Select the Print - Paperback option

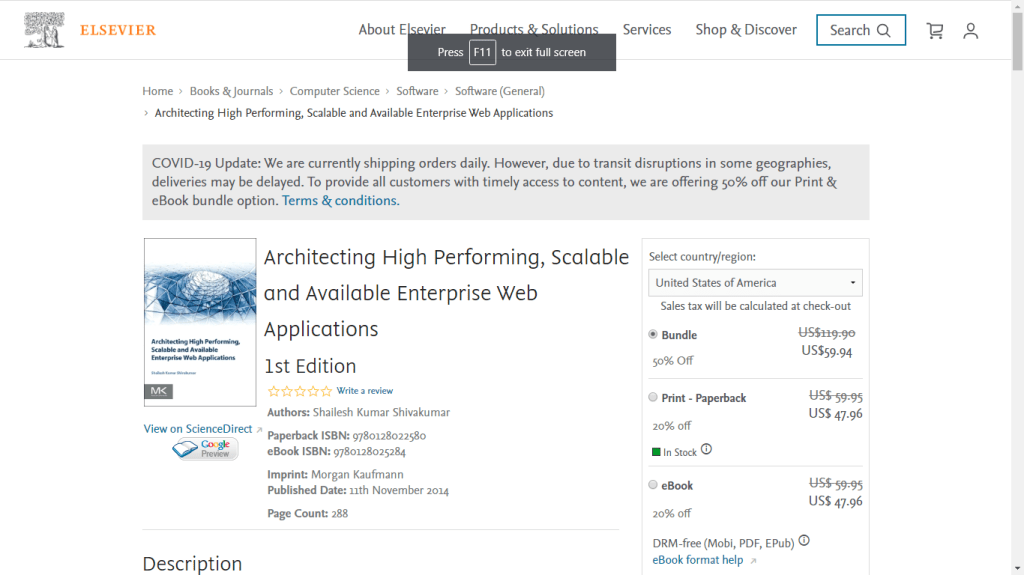tap(653, 397)
